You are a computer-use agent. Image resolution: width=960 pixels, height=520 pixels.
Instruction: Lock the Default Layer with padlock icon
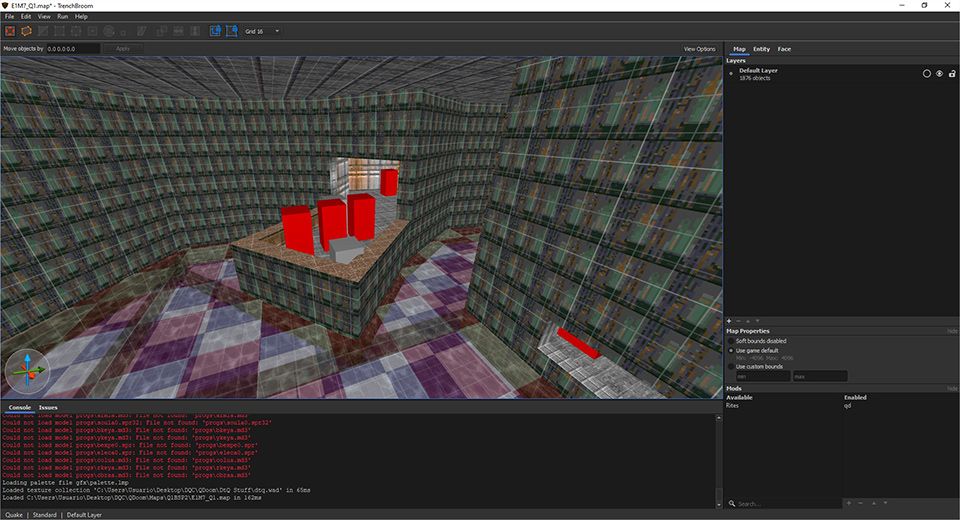coord(952,73)
